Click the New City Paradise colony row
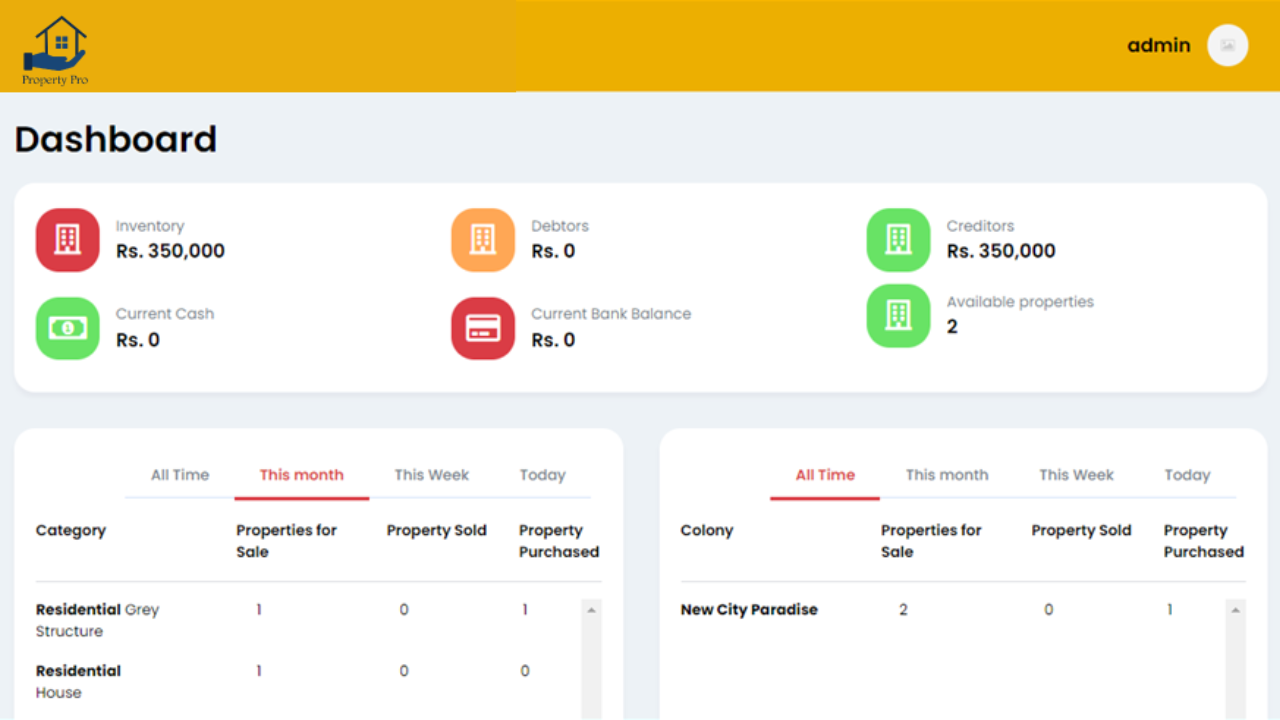This screenshot has width=1280, height=720. click(x=749, y=610)
